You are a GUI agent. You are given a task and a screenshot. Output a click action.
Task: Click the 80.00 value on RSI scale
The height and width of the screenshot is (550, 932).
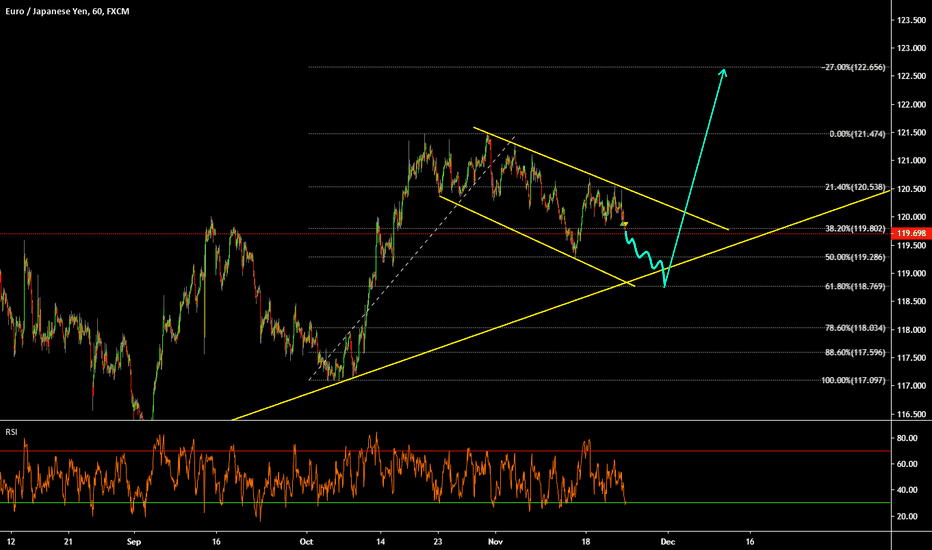point(908,438)
